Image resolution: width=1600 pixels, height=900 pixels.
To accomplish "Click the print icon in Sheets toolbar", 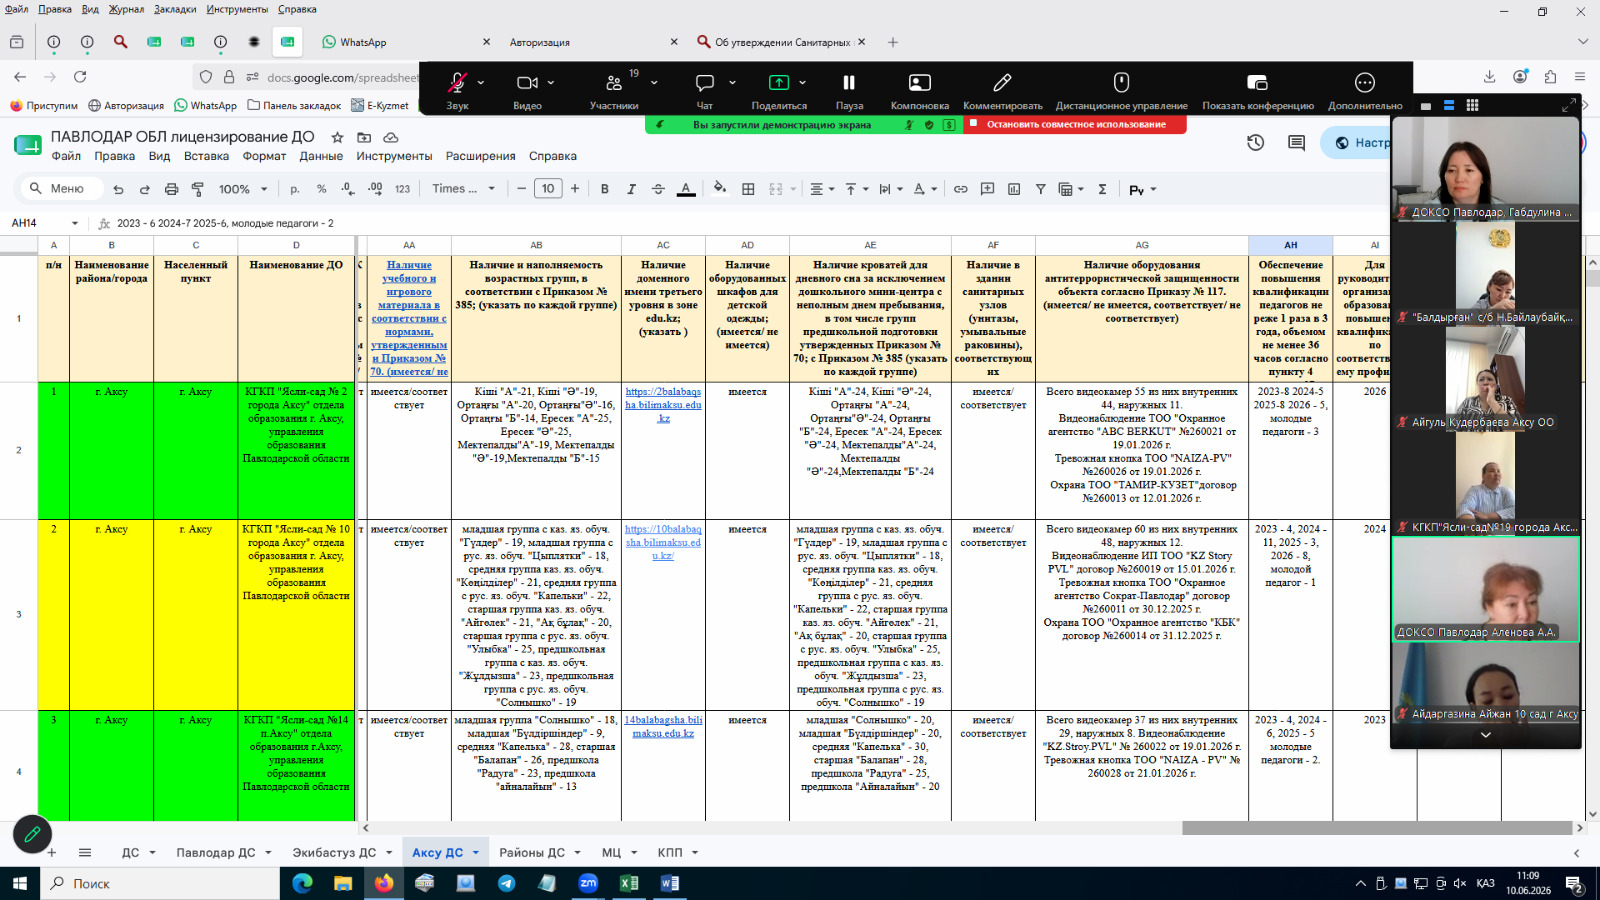I will coord(171,189).
